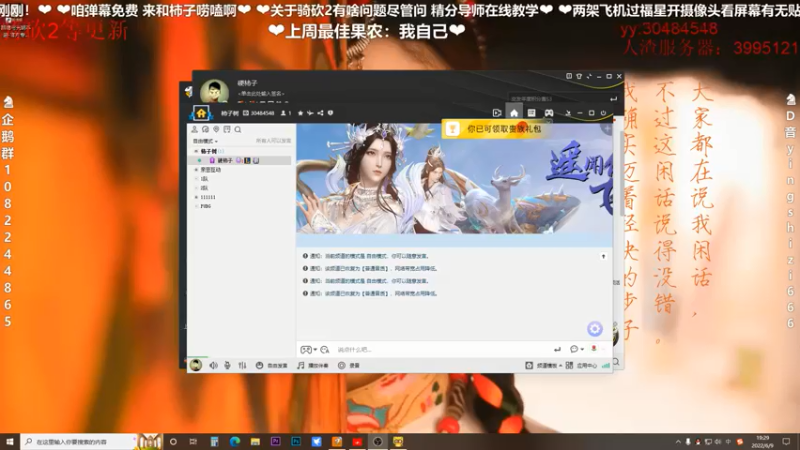Click the game artwork banner
800x450 pixels.
tap(454, 179)
